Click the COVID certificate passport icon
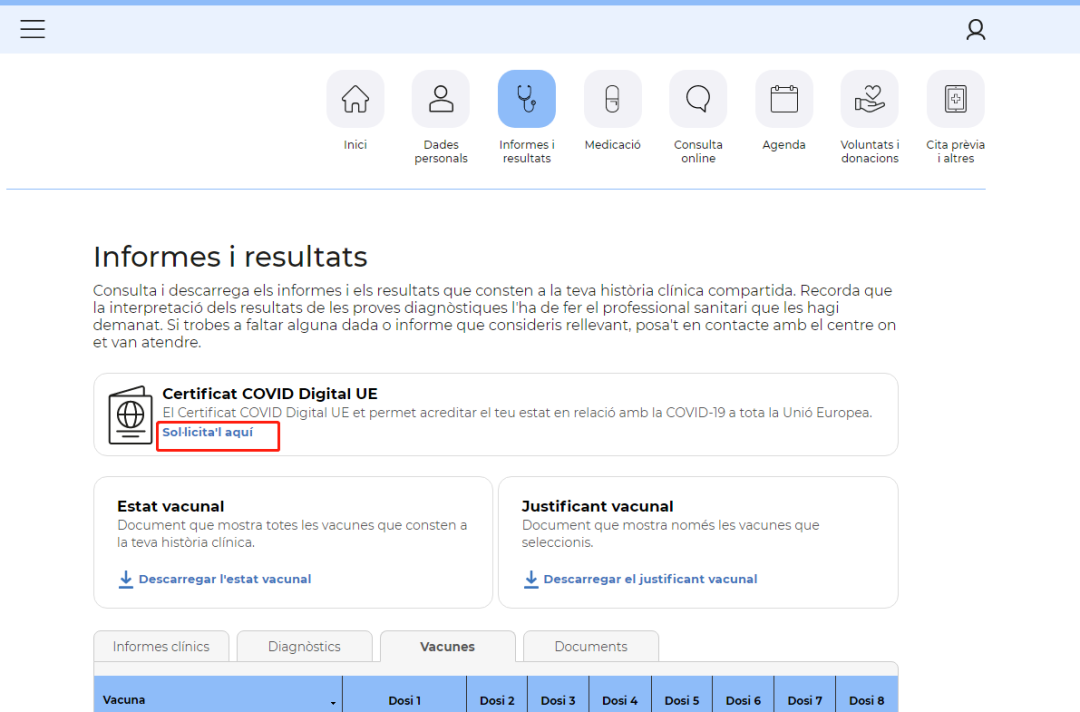 [130, 415]
